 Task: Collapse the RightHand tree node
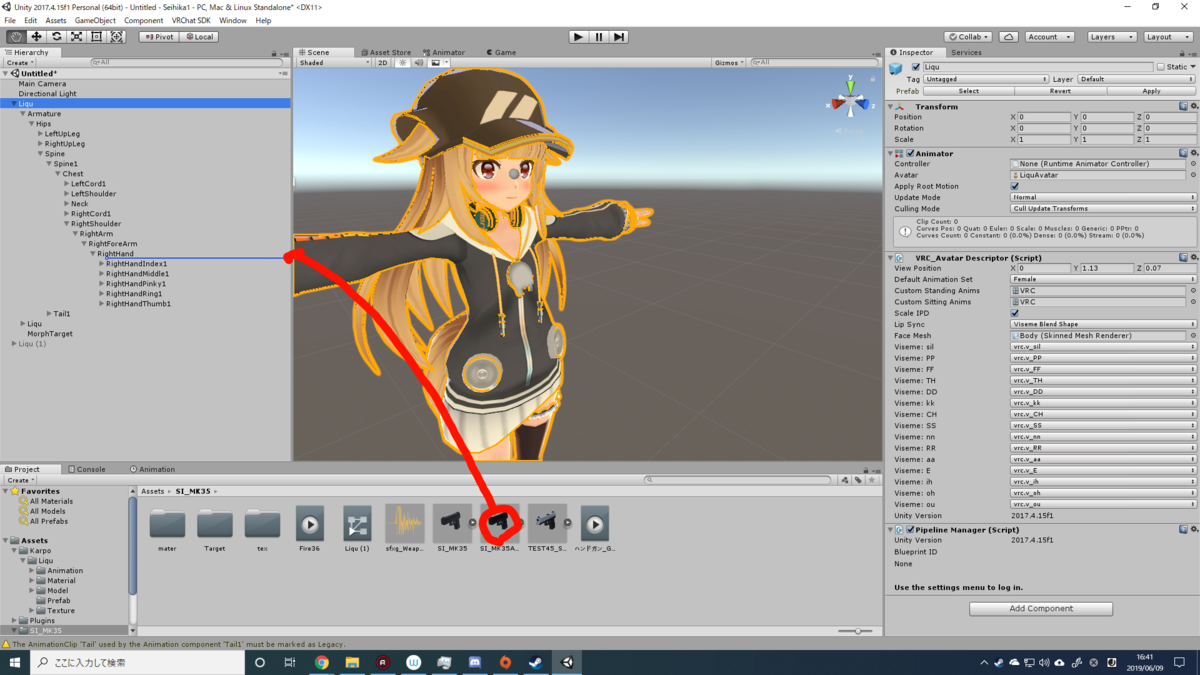point(93,254)
